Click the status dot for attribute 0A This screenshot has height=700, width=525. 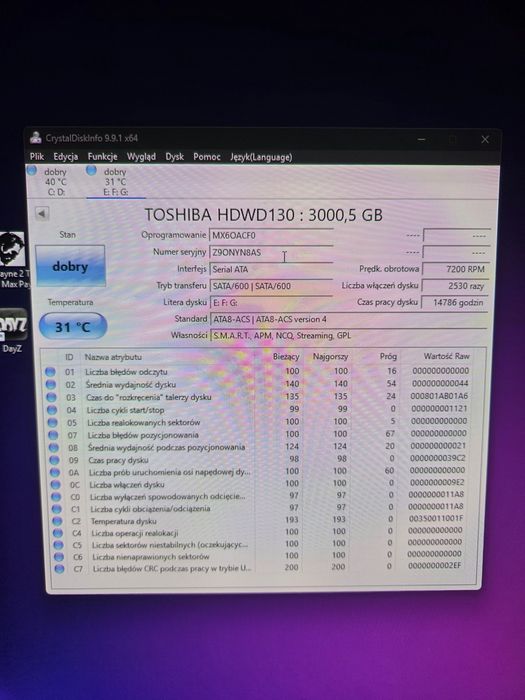coord(54,472)
